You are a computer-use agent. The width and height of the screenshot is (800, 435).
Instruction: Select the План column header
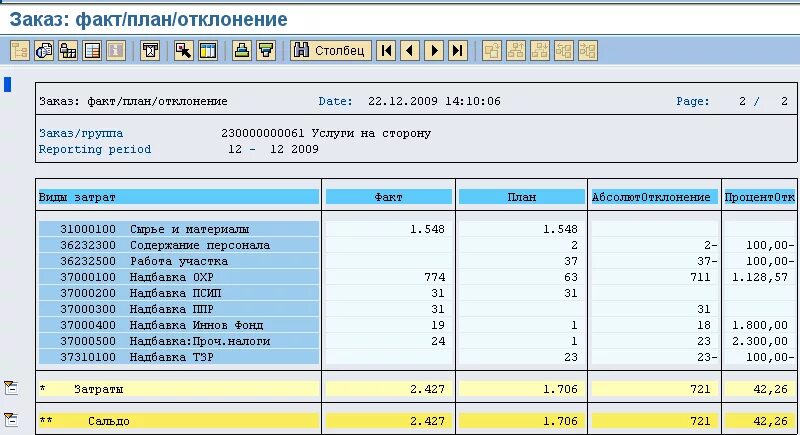point(521,197)
